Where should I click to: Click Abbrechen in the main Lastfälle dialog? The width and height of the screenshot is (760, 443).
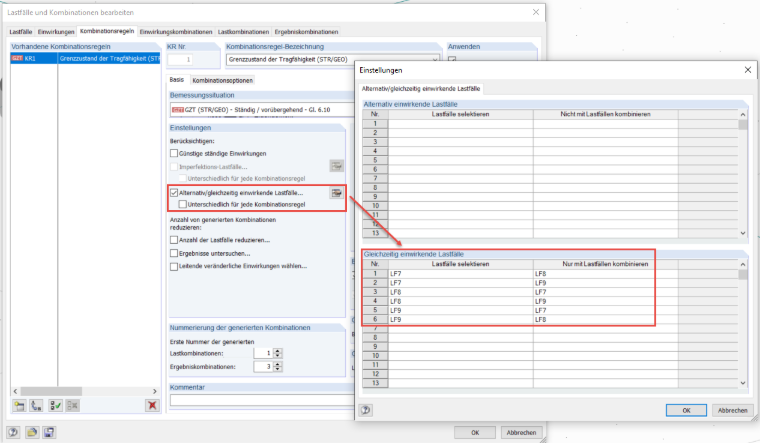pyautogui.click(x=522, y=432)
